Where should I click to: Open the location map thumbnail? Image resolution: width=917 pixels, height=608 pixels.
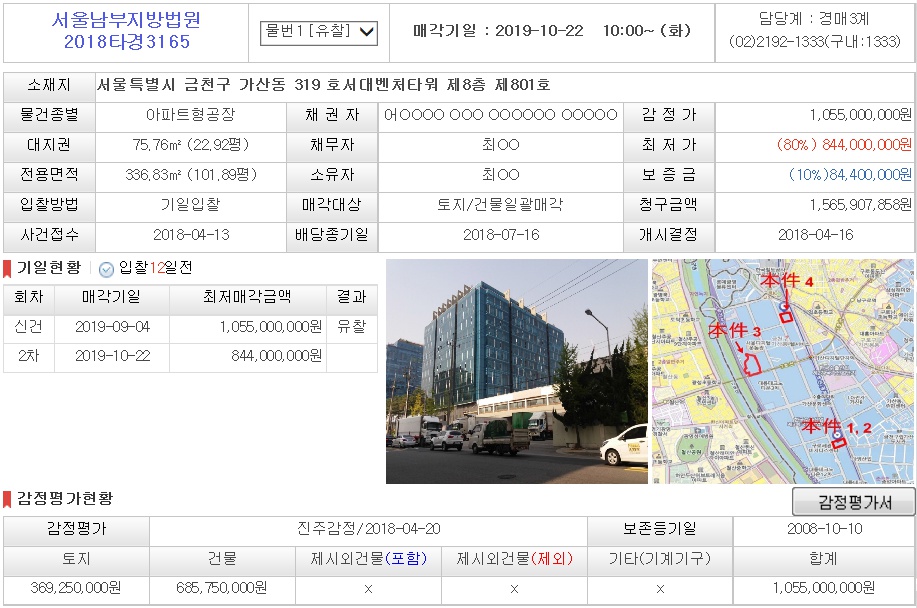tap(782, 371)
